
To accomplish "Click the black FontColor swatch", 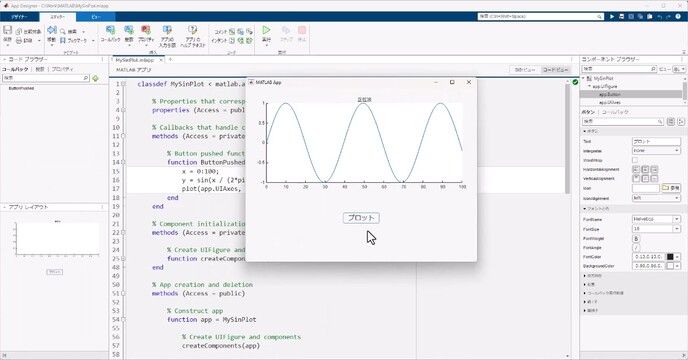I will pos(670,257).
